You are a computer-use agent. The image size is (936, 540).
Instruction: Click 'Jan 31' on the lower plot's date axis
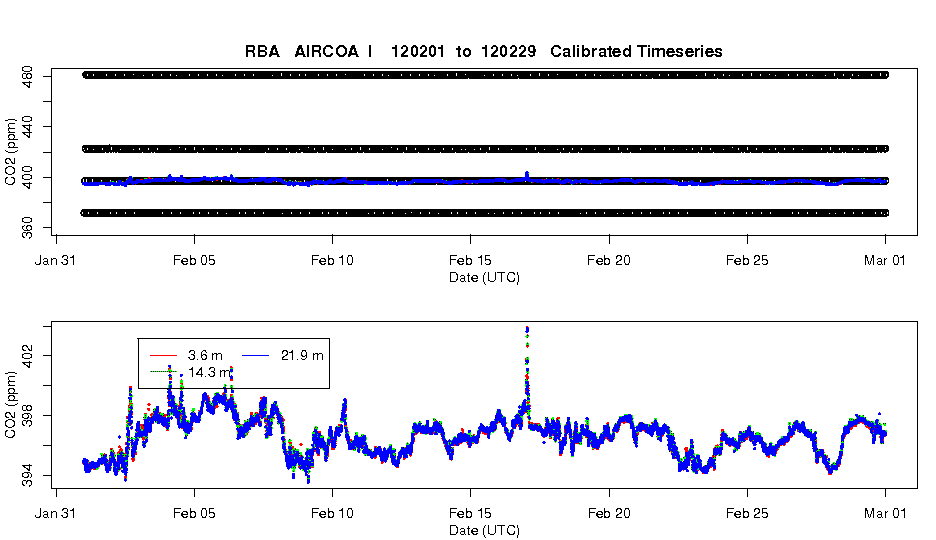click(56, 514)
